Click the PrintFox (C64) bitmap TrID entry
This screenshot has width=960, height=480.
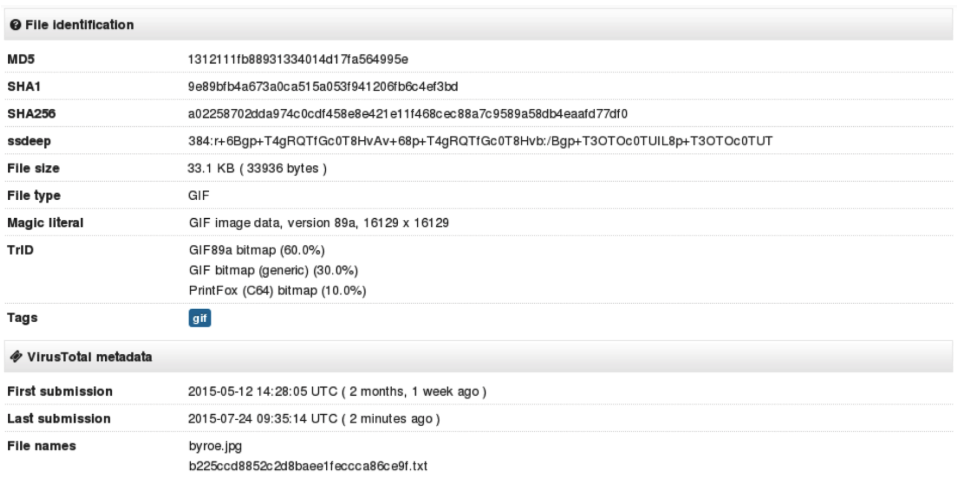(x=277, y=291)
